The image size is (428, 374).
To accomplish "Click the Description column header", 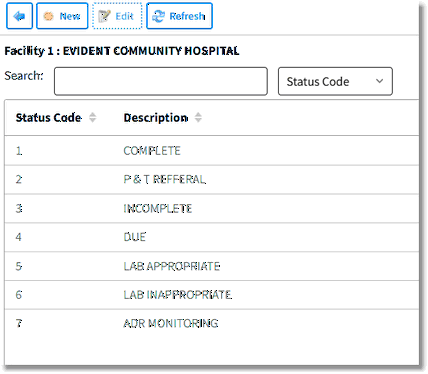I will point(156,118).
